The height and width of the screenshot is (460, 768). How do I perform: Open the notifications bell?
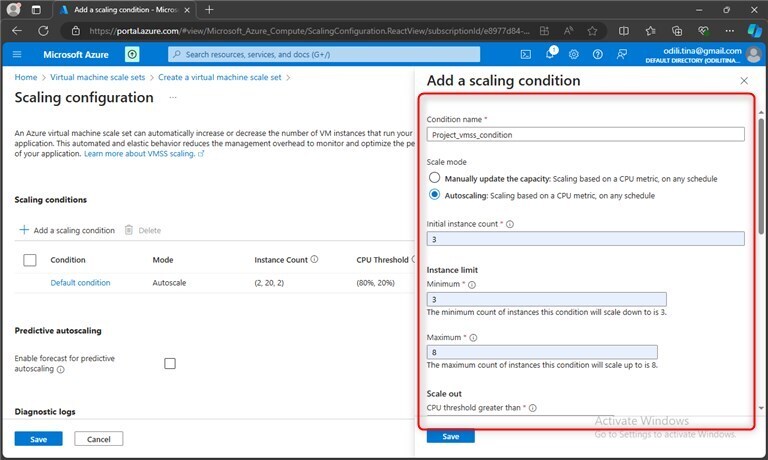tap(550, 54)
